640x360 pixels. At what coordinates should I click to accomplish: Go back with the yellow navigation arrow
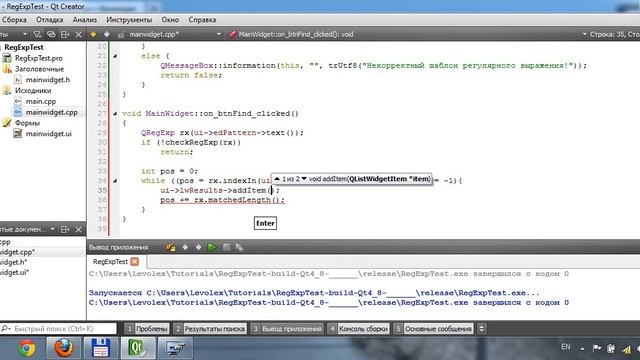point(93,35)
